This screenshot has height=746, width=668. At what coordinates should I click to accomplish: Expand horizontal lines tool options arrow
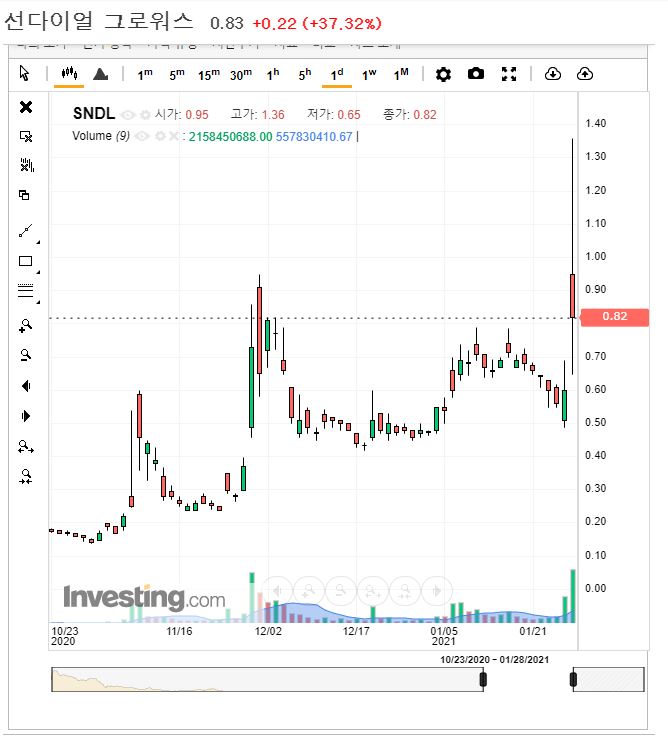click(x=38, y=302)
